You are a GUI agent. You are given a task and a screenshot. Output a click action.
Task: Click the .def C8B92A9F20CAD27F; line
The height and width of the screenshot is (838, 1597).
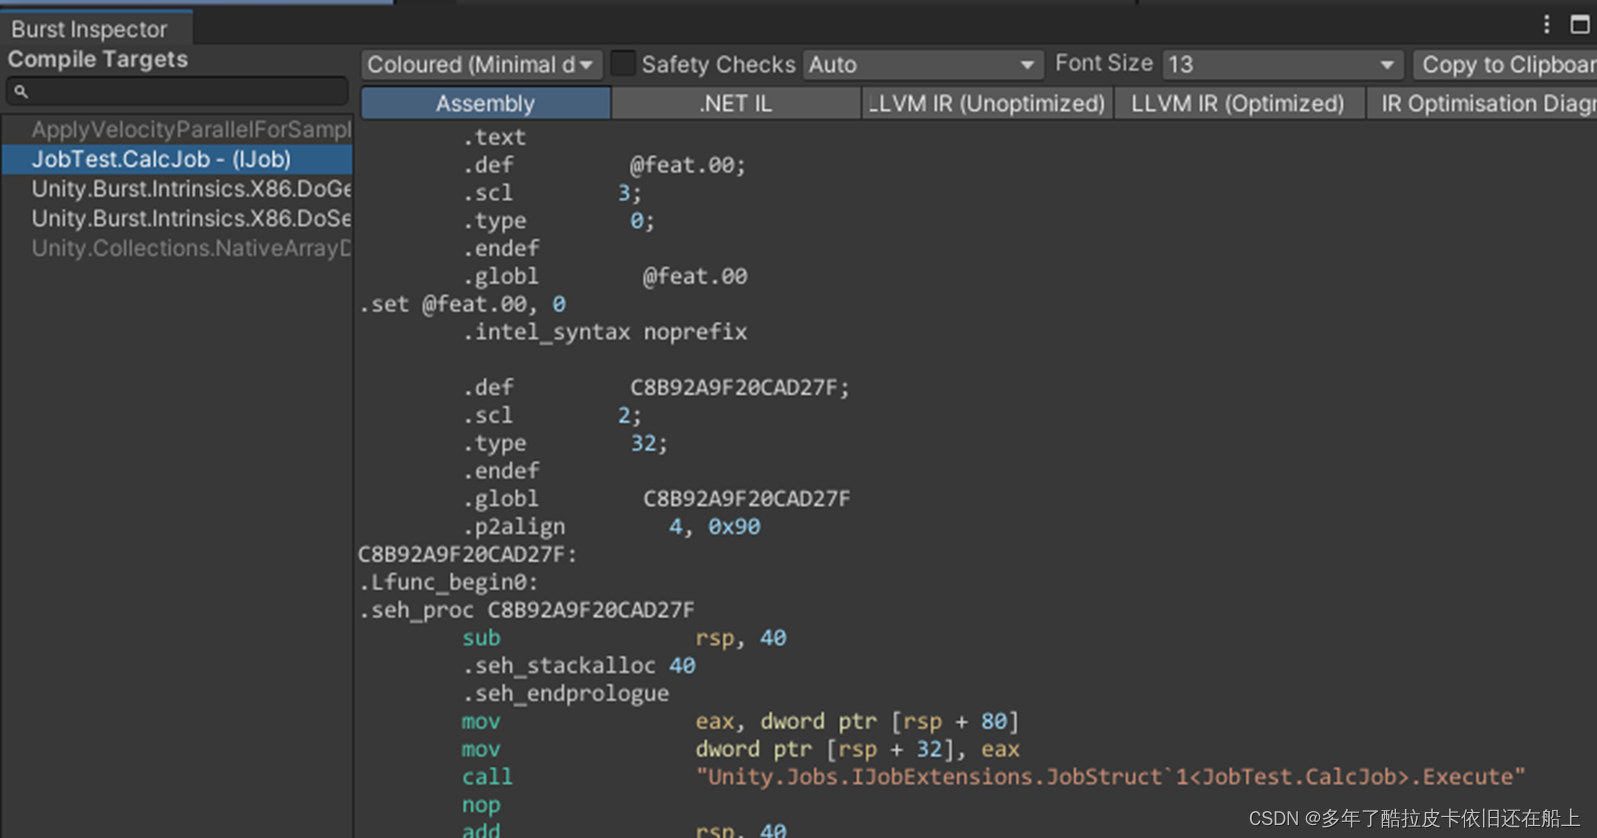[655, 387]
